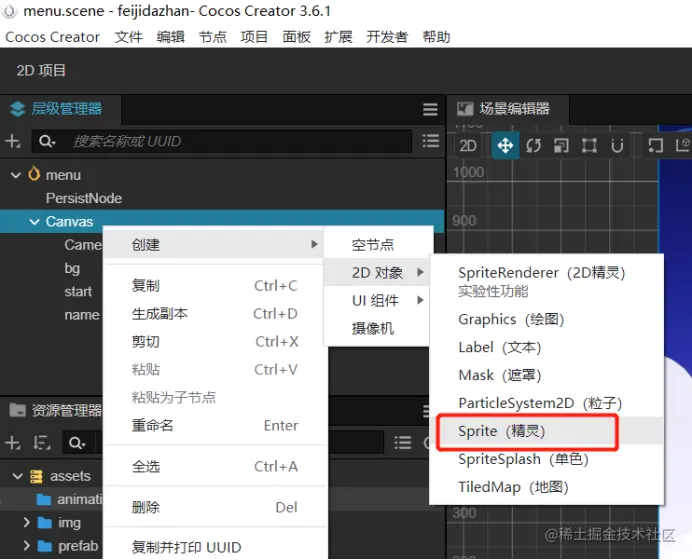692x560 pixels.
Task: Toggle the snap magnet tool
Action: (617, 145)
